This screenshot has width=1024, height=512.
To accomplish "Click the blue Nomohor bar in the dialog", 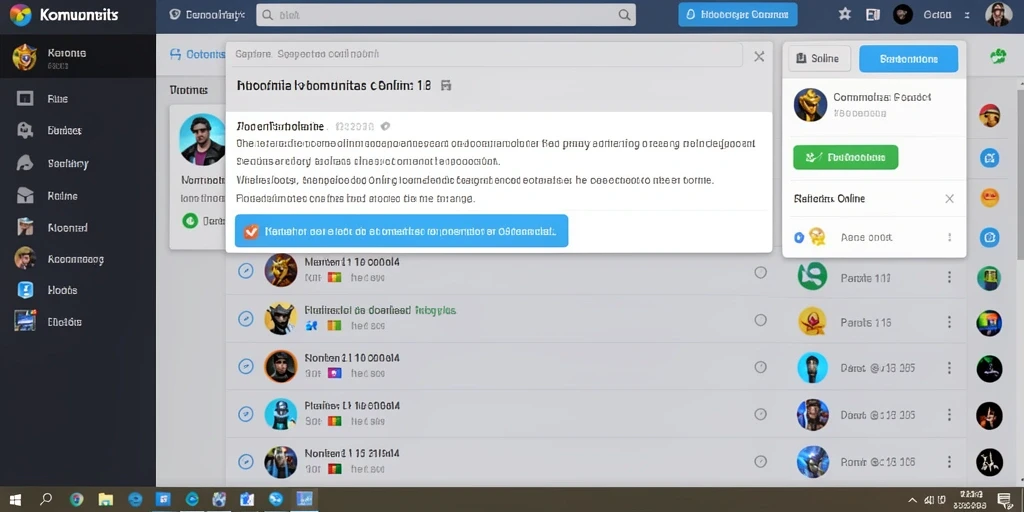I will [x=402, y=231].
